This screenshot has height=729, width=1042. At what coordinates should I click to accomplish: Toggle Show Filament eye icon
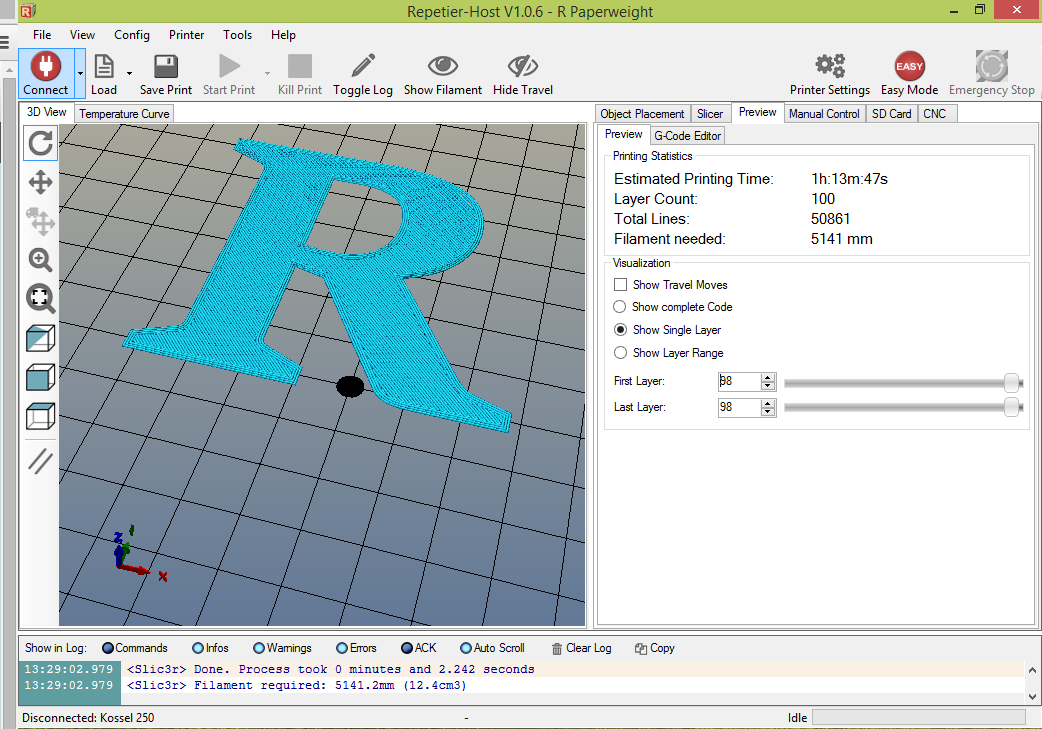click(x=443, y=66)
